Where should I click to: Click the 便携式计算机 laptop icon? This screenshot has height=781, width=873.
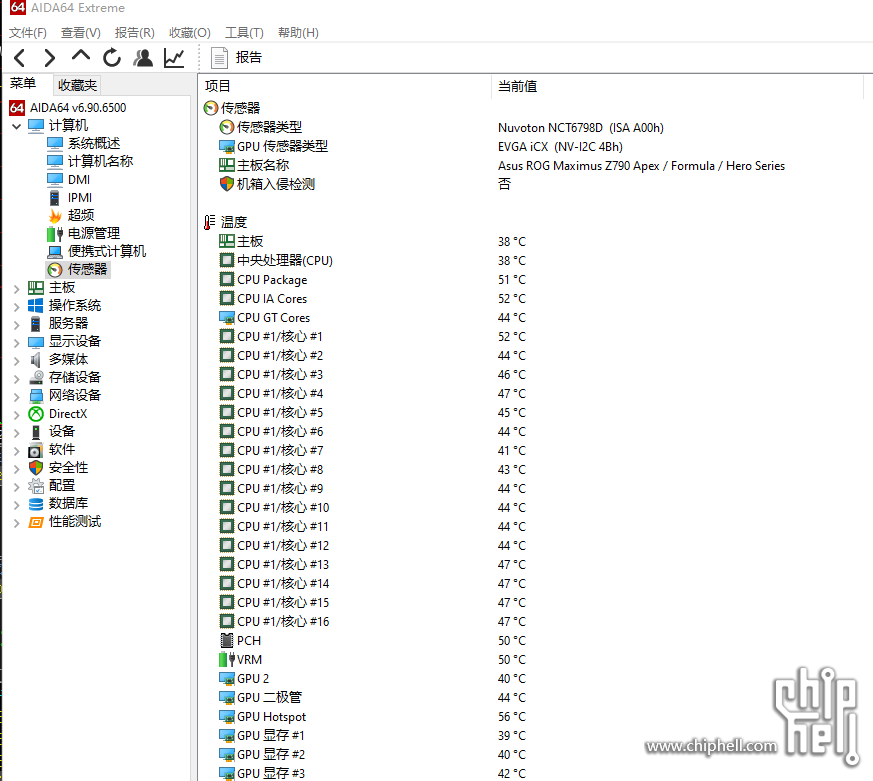point(55,252)
